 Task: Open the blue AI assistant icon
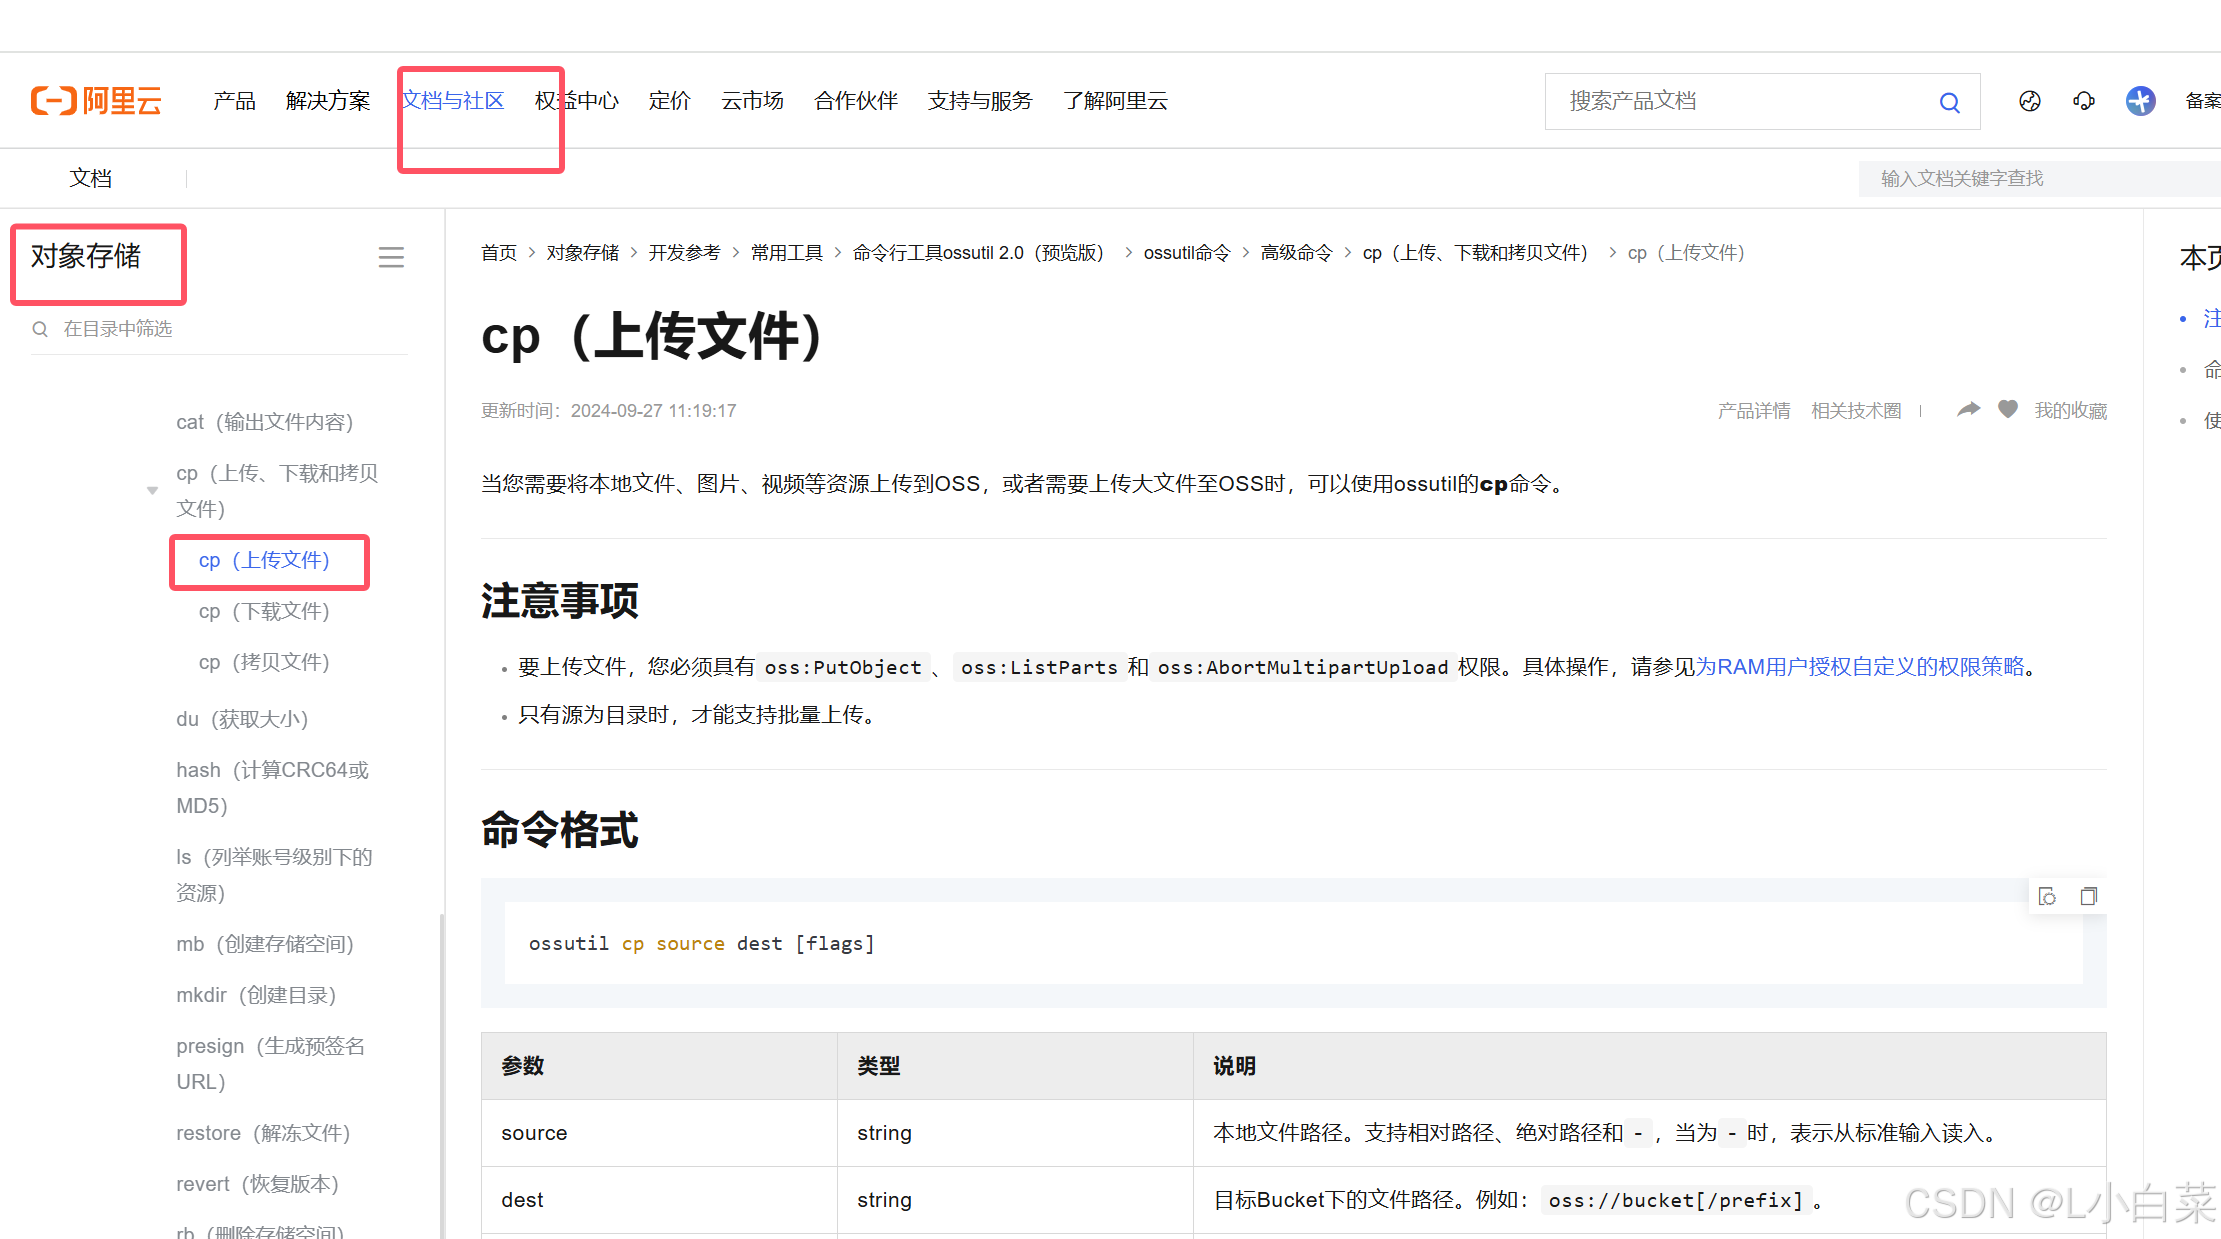pyautogui.click(x=2140, y=101)
